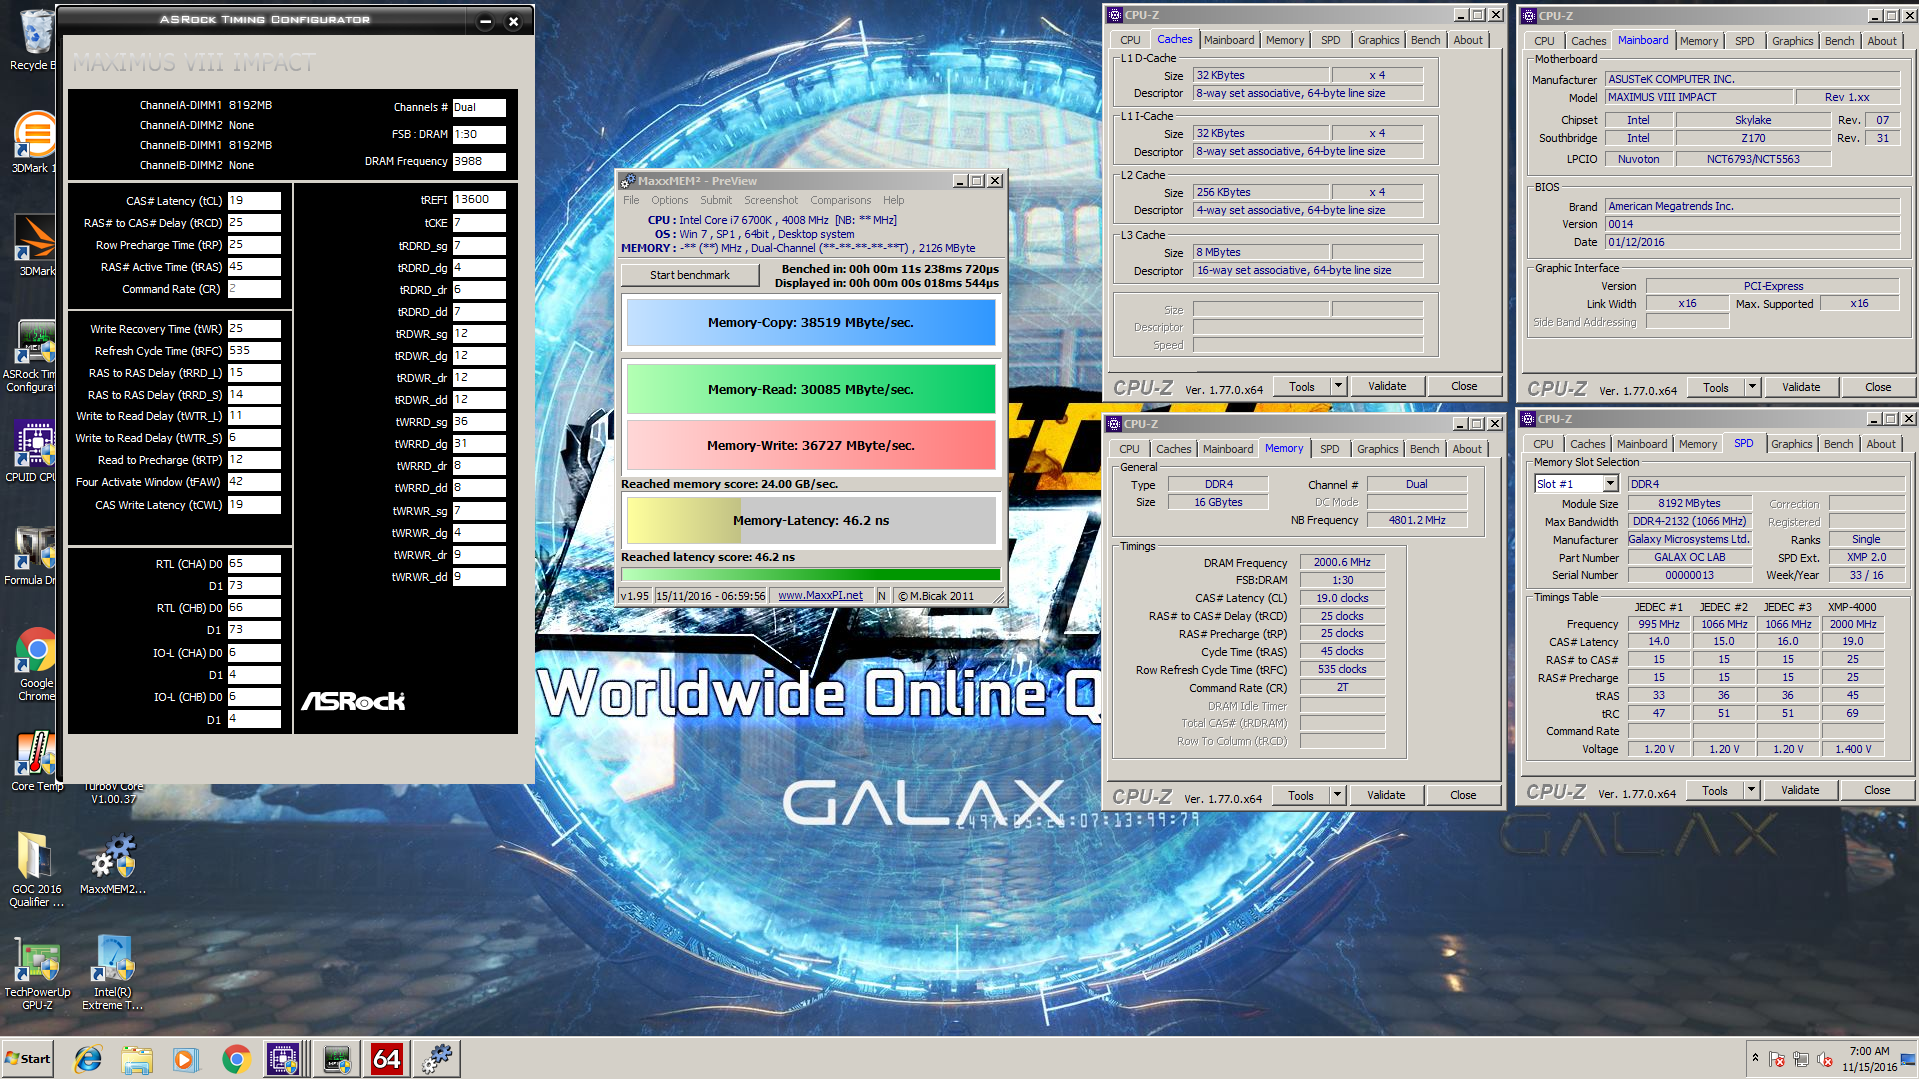Viewport: 1919px width, 1079px height.
Task: Click the Memory-Latency 46.2 ns bar
Action: pyautogui.click(x=810, y=521)
